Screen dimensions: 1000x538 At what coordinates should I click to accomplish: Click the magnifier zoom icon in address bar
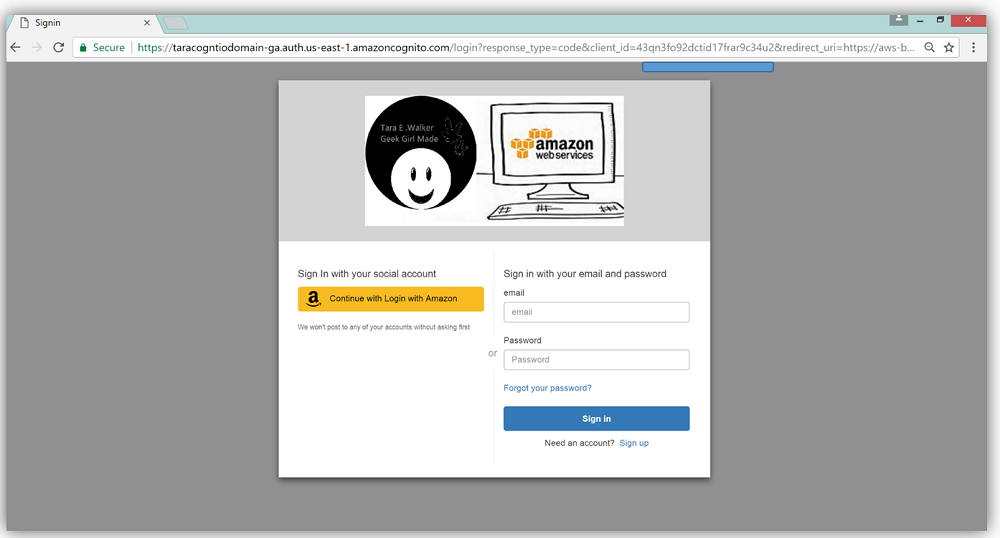pyautogui.click(x=929, y=47)
